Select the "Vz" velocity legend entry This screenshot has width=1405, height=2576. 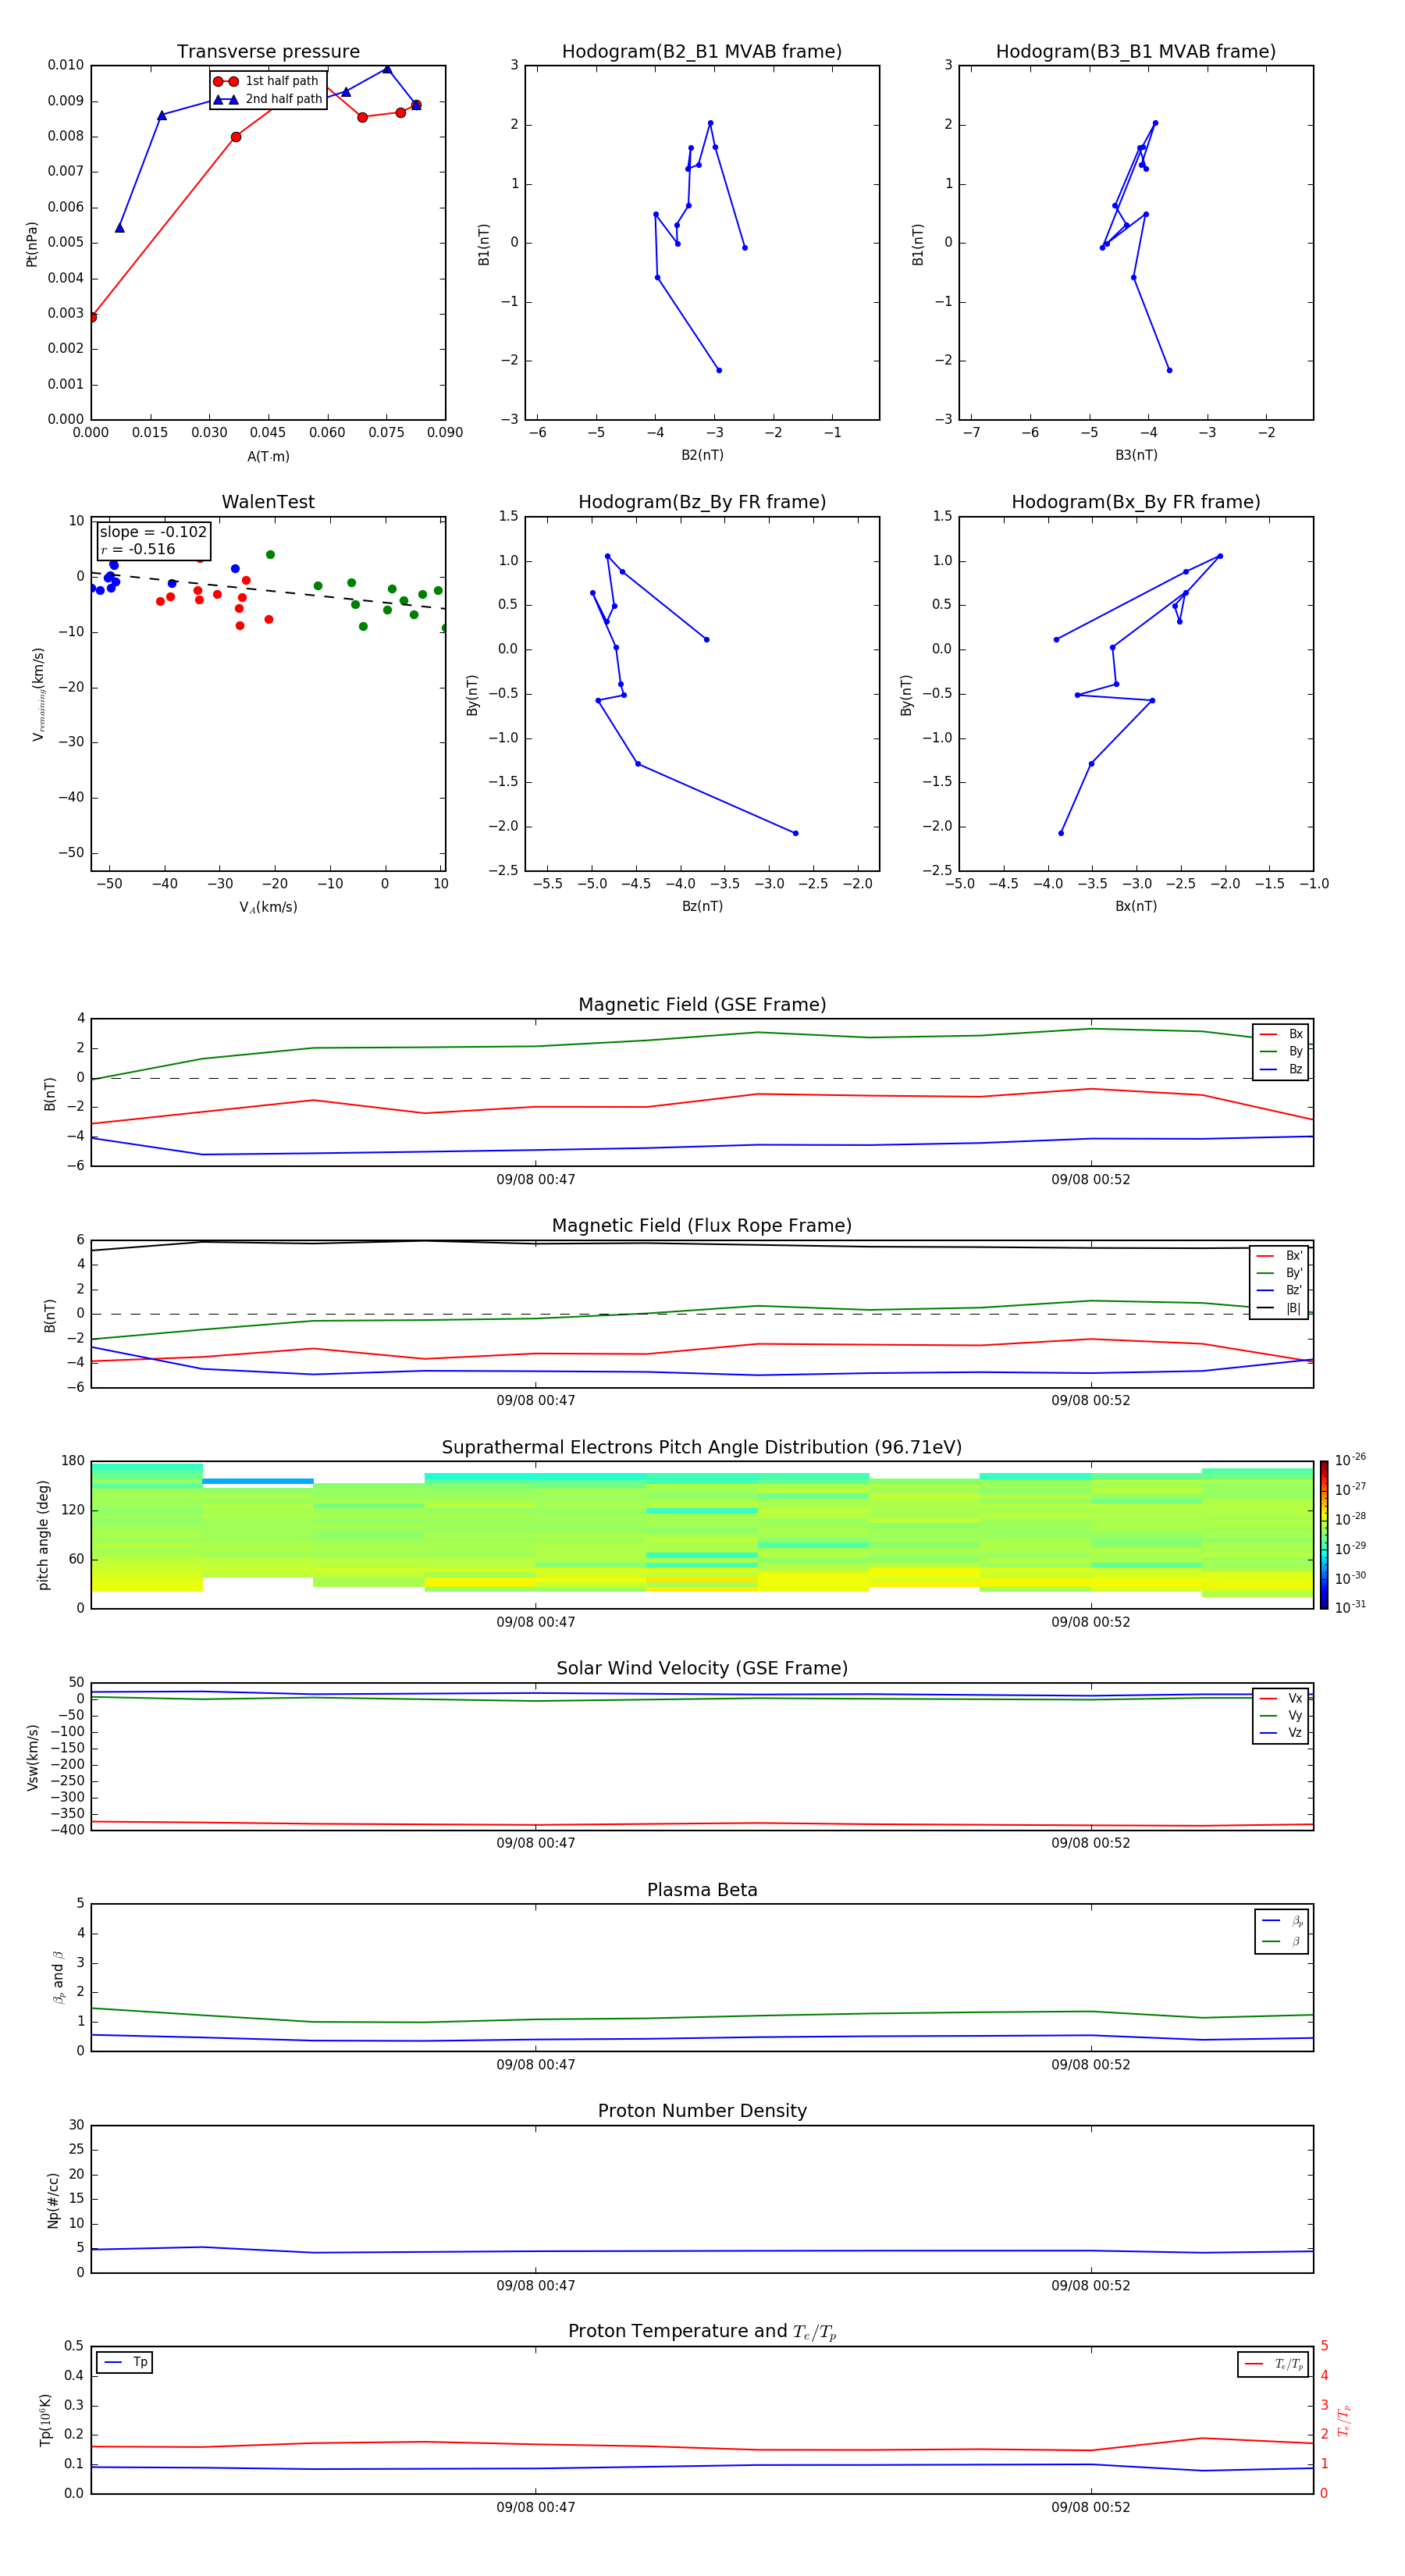(x=1281, y=1733)
